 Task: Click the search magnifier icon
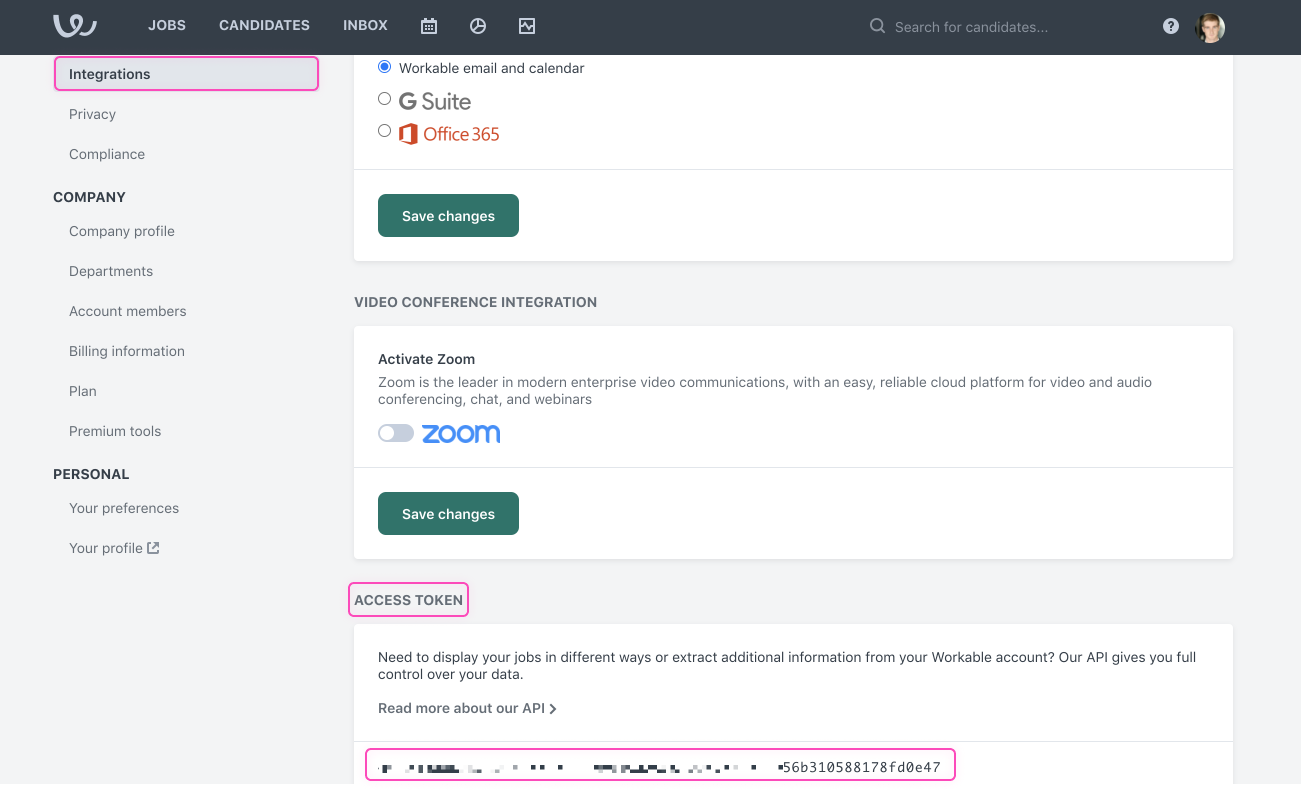[876, 26]
